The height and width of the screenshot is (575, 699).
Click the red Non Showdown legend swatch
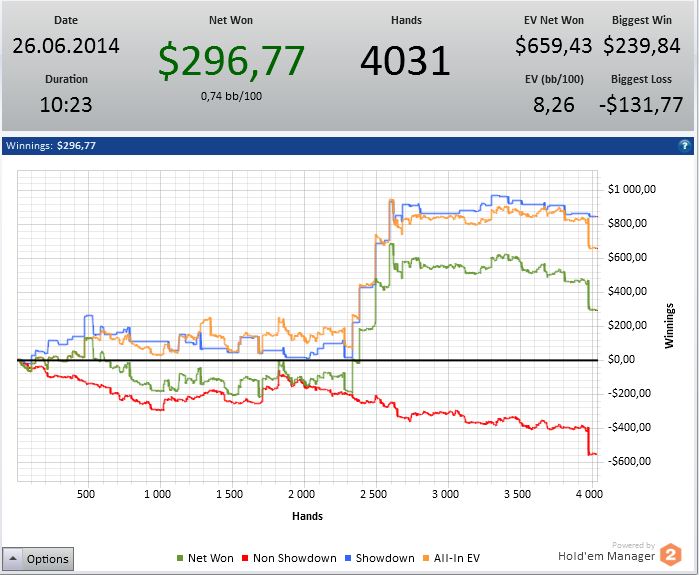[245, 558]
